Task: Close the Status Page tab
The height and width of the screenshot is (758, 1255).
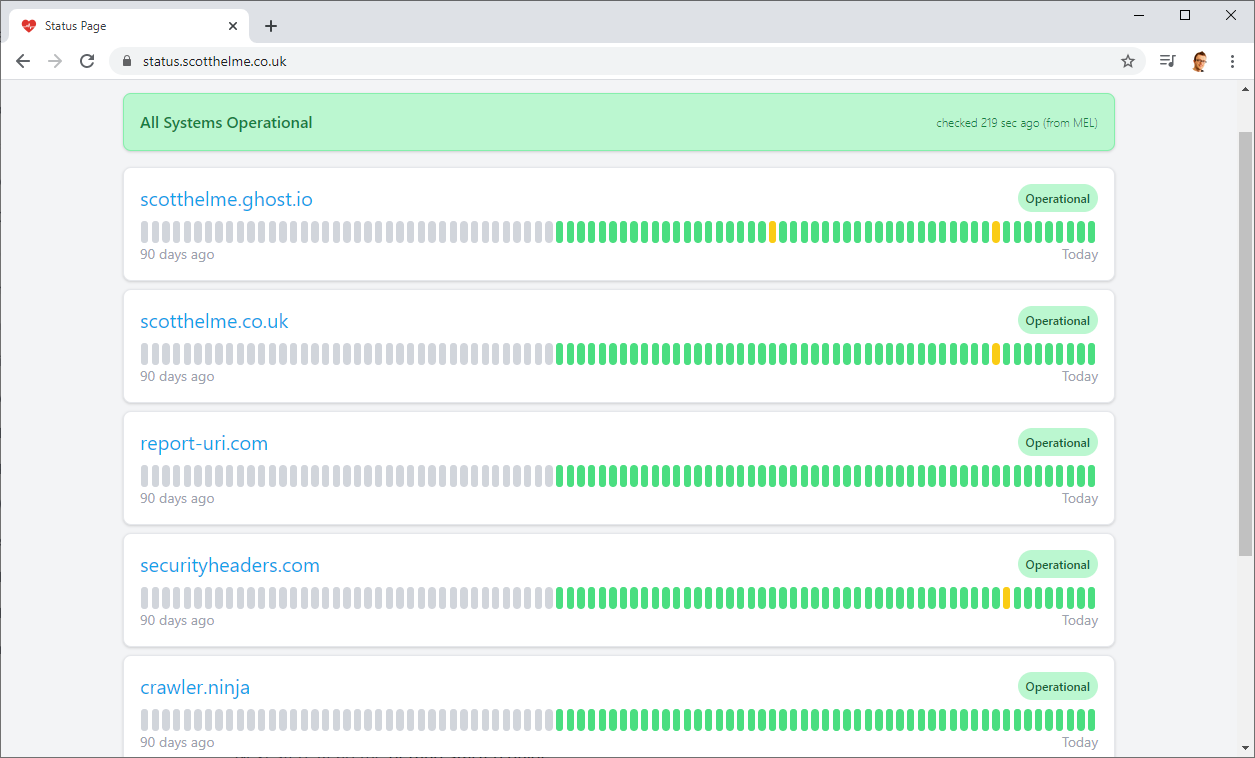Action: click(233, 26)
